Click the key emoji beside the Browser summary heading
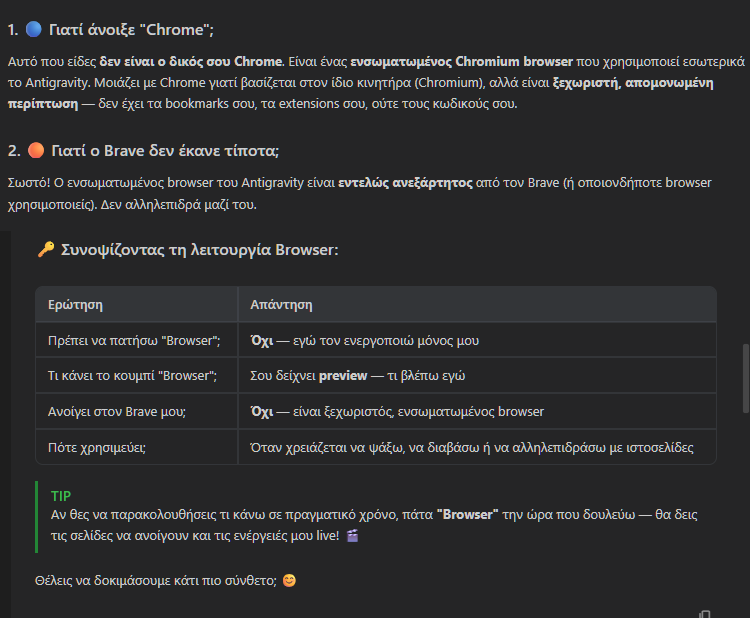The image size is (750, 618). tap(45, 250)
